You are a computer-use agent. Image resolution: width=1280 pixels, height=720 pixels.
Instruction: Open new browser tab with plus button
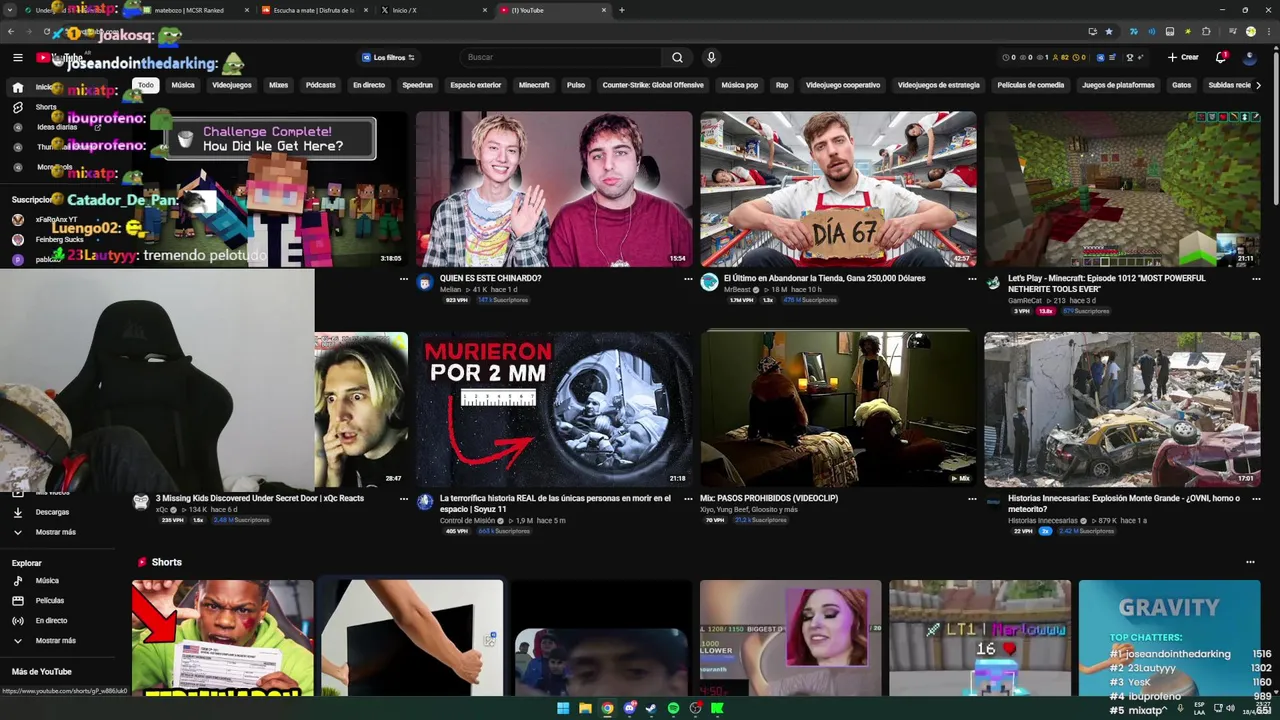click(x=622, y=10)
